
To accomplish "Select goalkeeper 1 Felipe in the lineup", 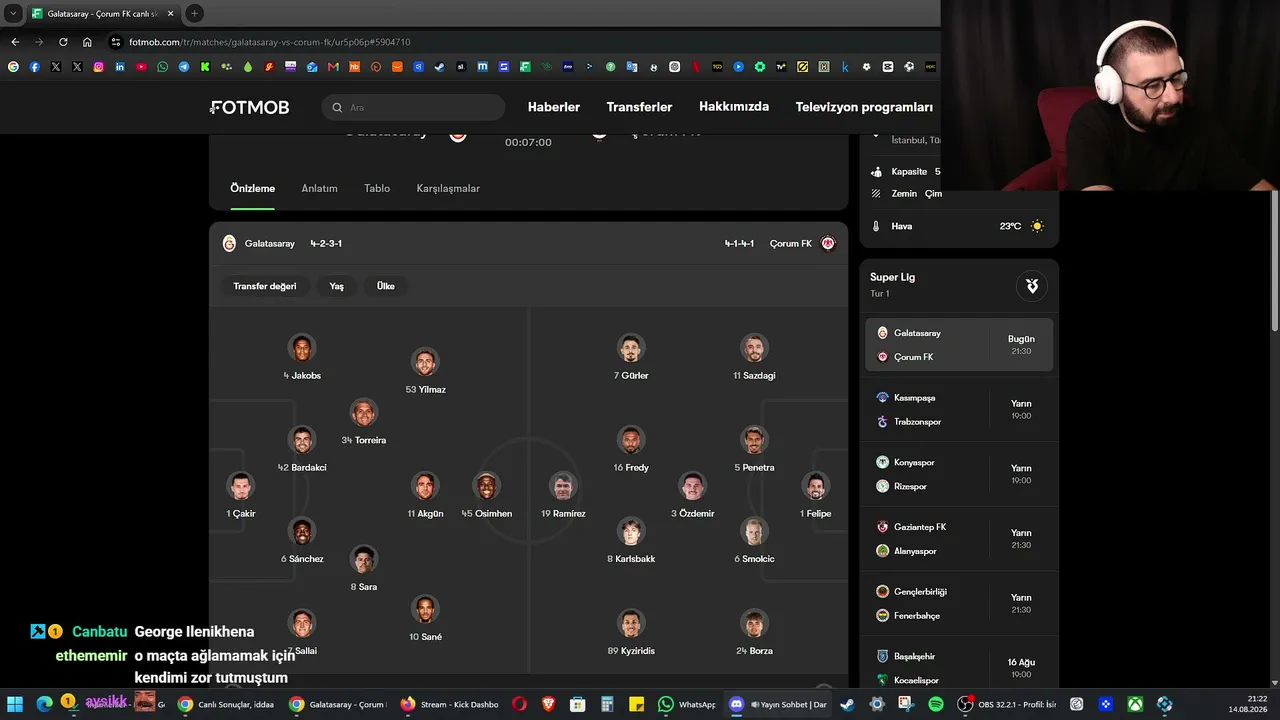I will click(x=816, y=496).
